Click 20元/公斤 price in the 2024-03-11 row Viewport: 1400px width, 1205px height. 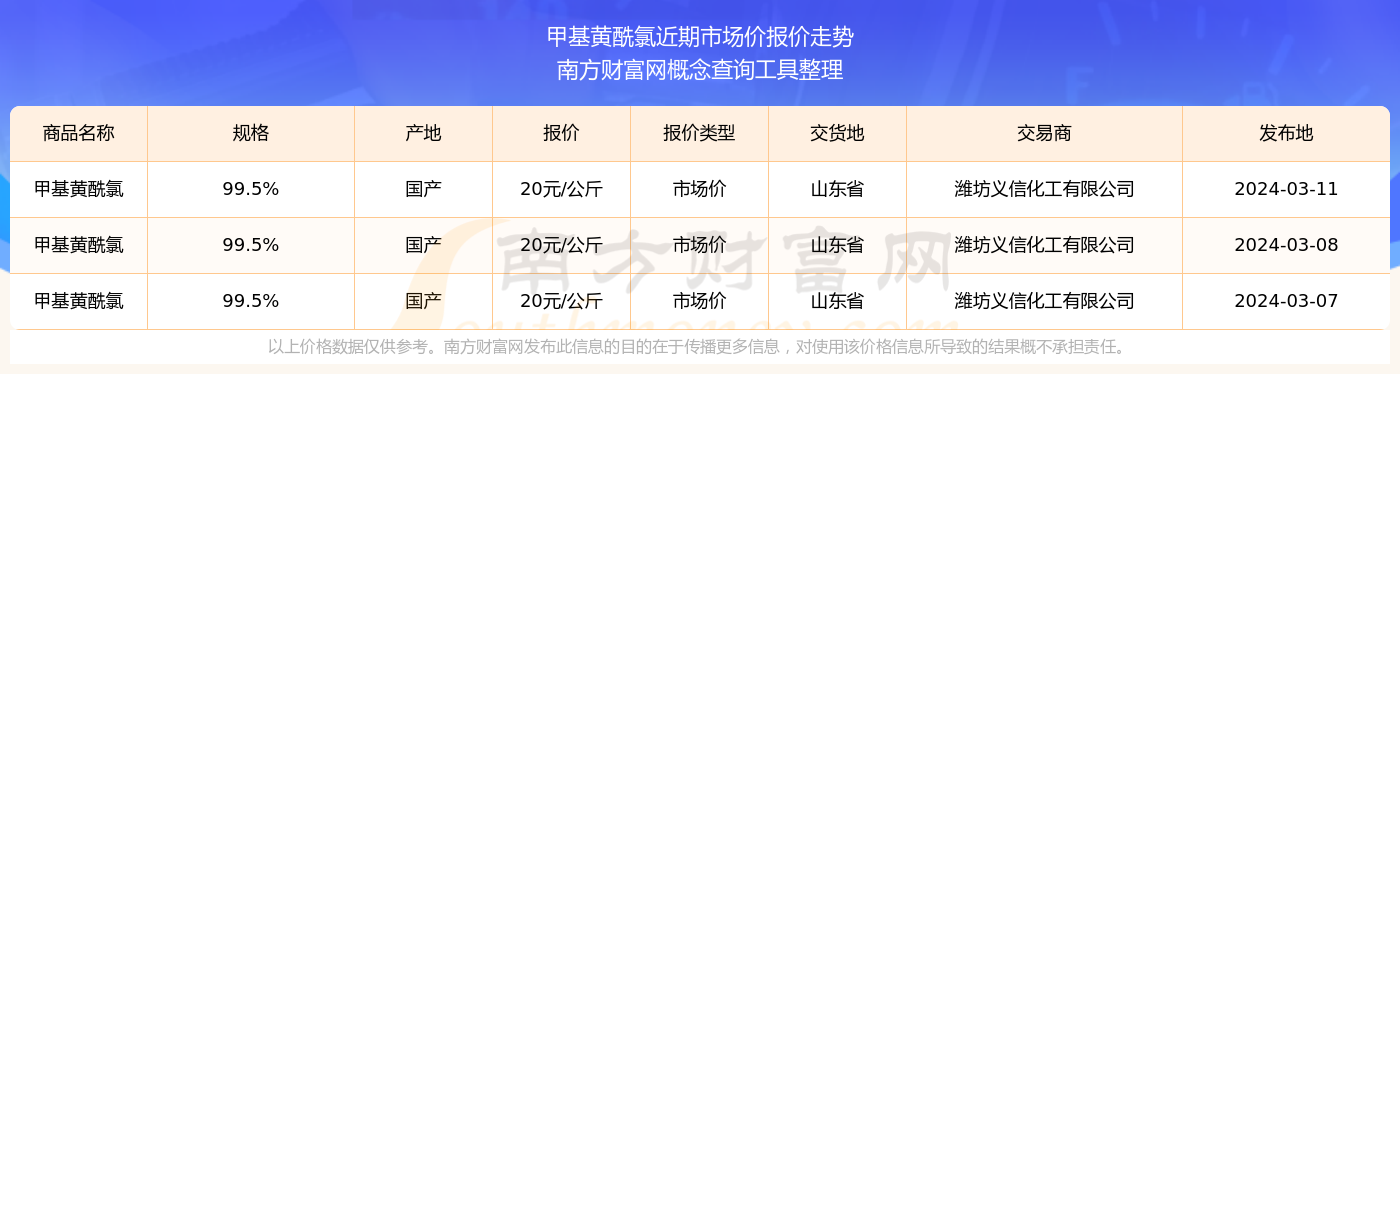(x=562, y=189)
